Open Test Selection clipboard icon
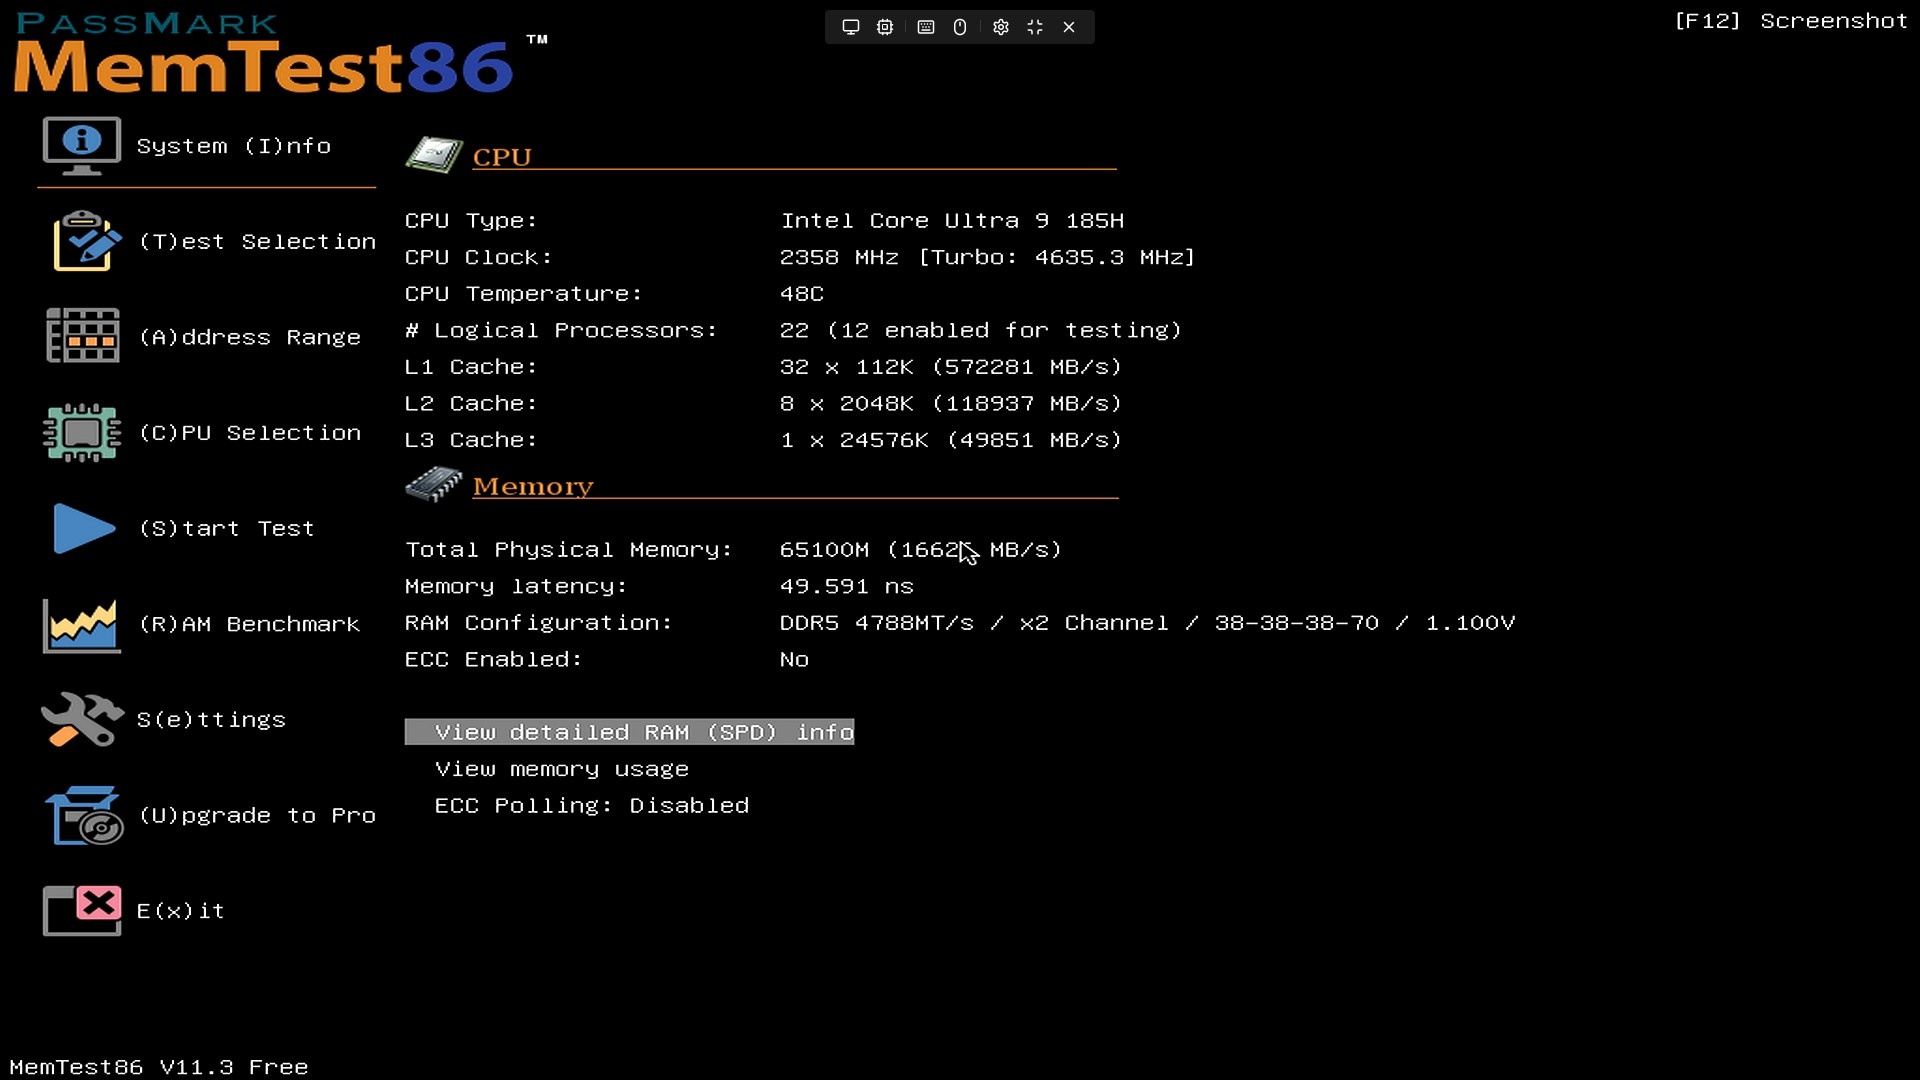 tap(86, 241)
